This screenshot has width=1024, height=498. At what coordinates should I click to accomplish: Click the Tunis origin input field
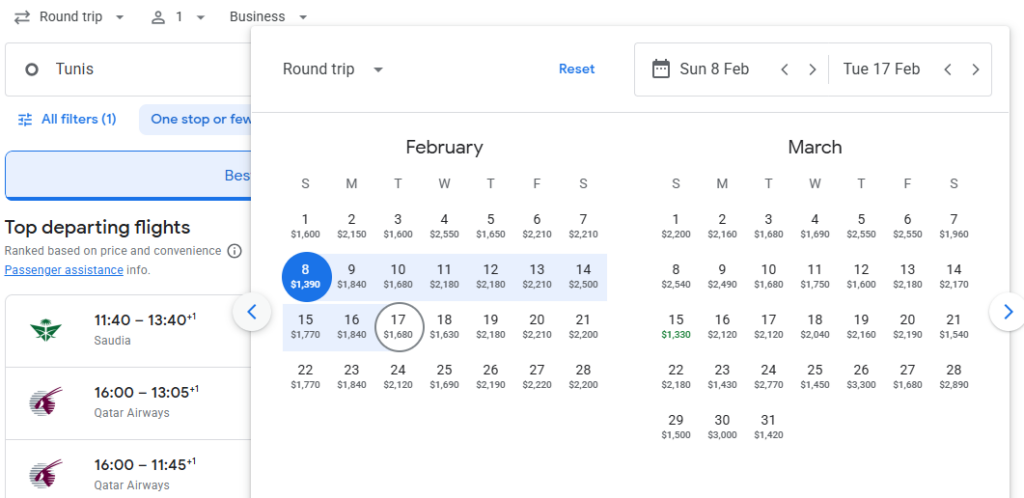coord(129,69)
